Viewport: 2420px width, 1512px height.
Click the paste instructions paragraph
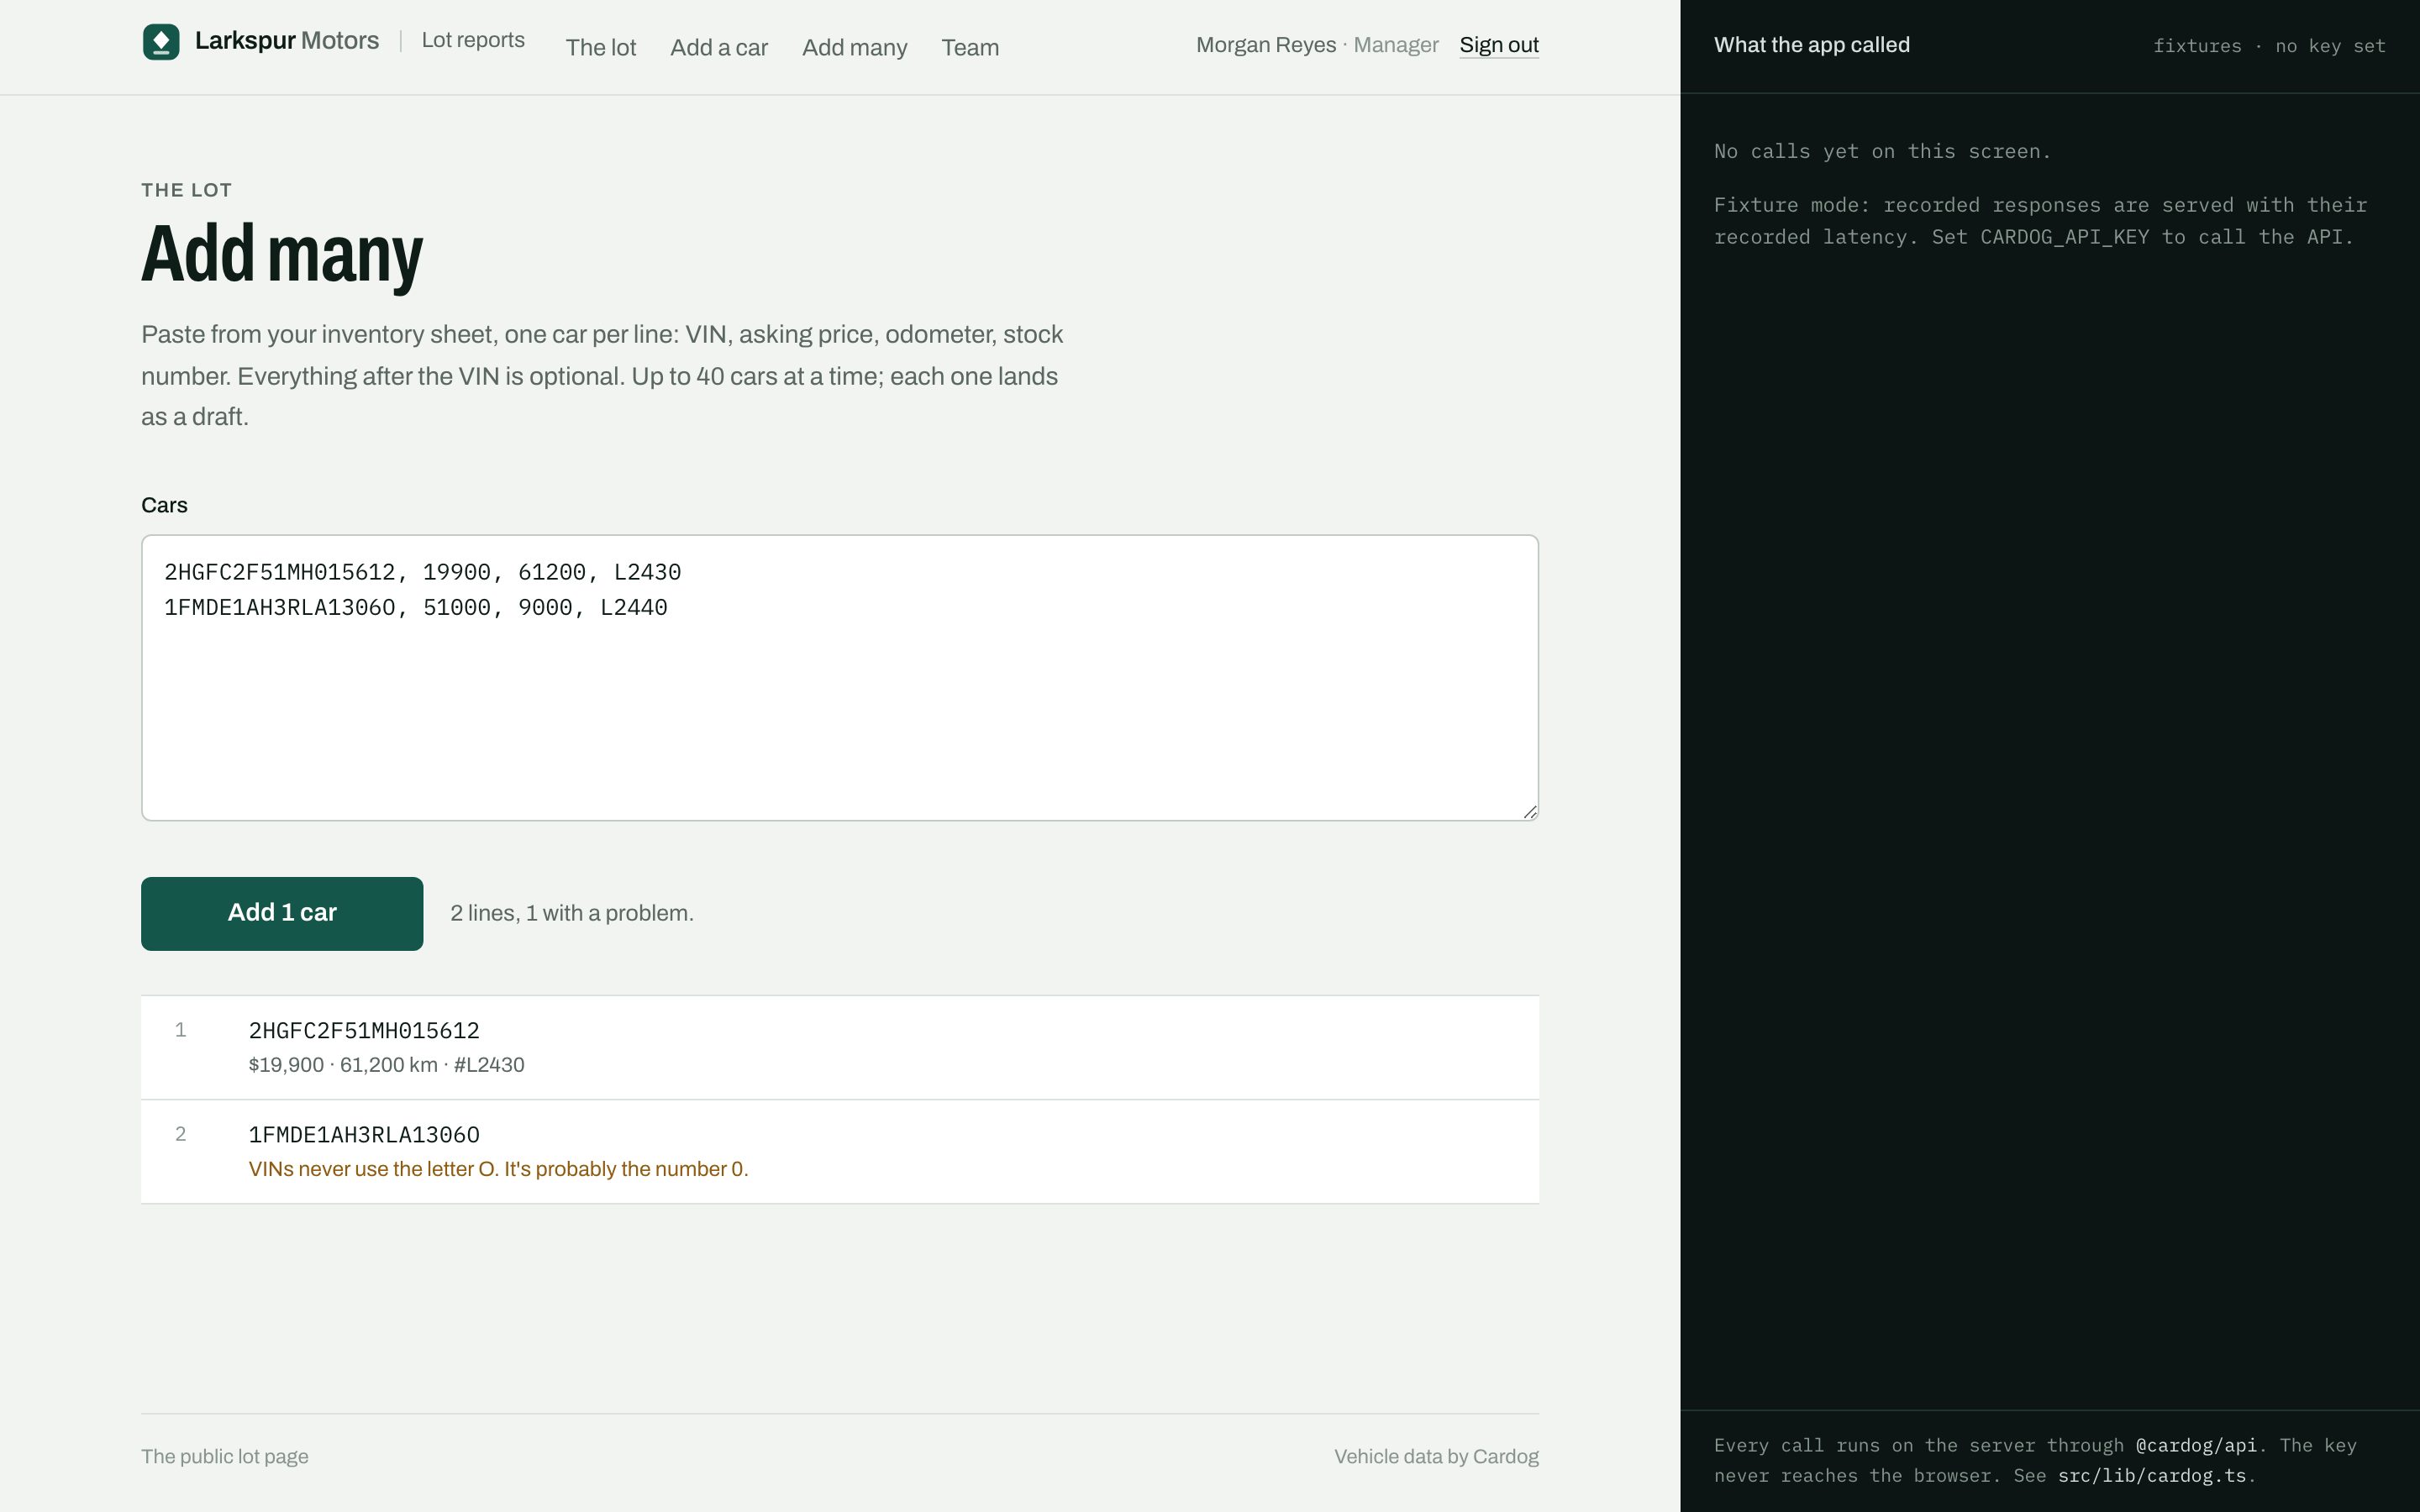click(602, 375)
